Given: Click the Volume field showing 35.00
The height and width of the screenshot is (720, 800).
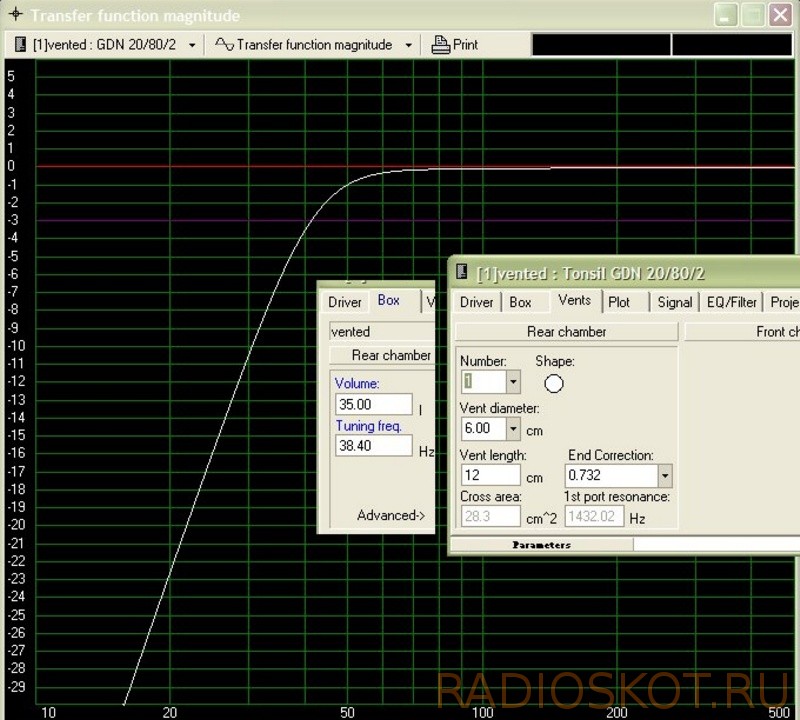Looking at the screenshot, I should pyautogui.click(x=373, y=404).
